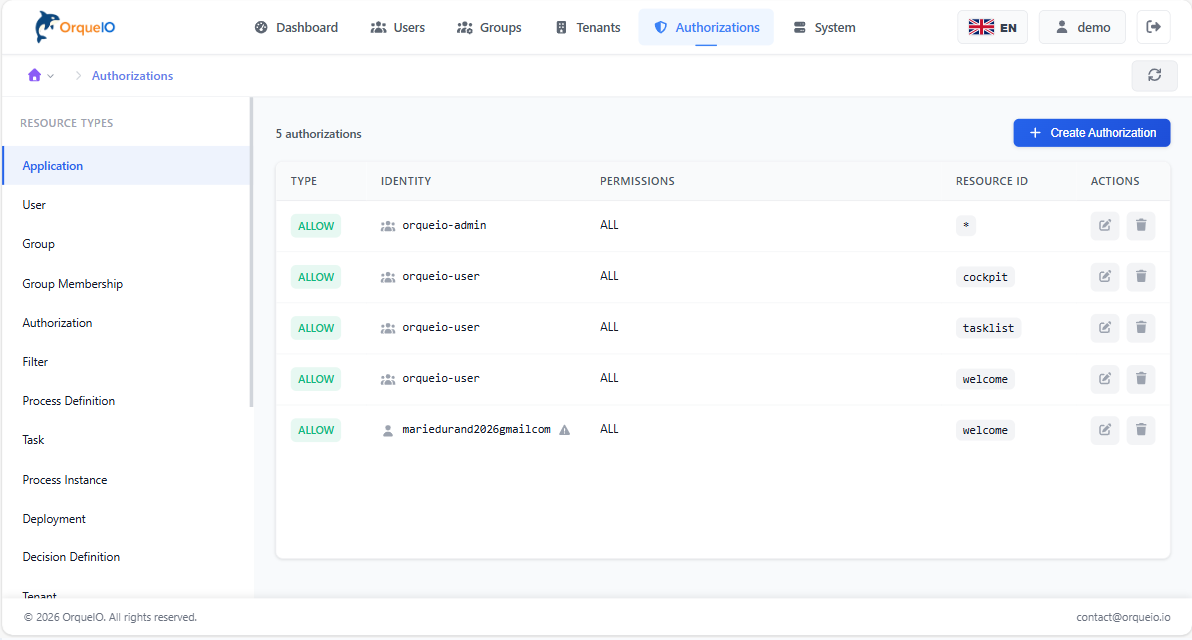Screen dimensions: 1192x640
Task: Edit the cockpit resource authorization
Action: (1104, 277)
